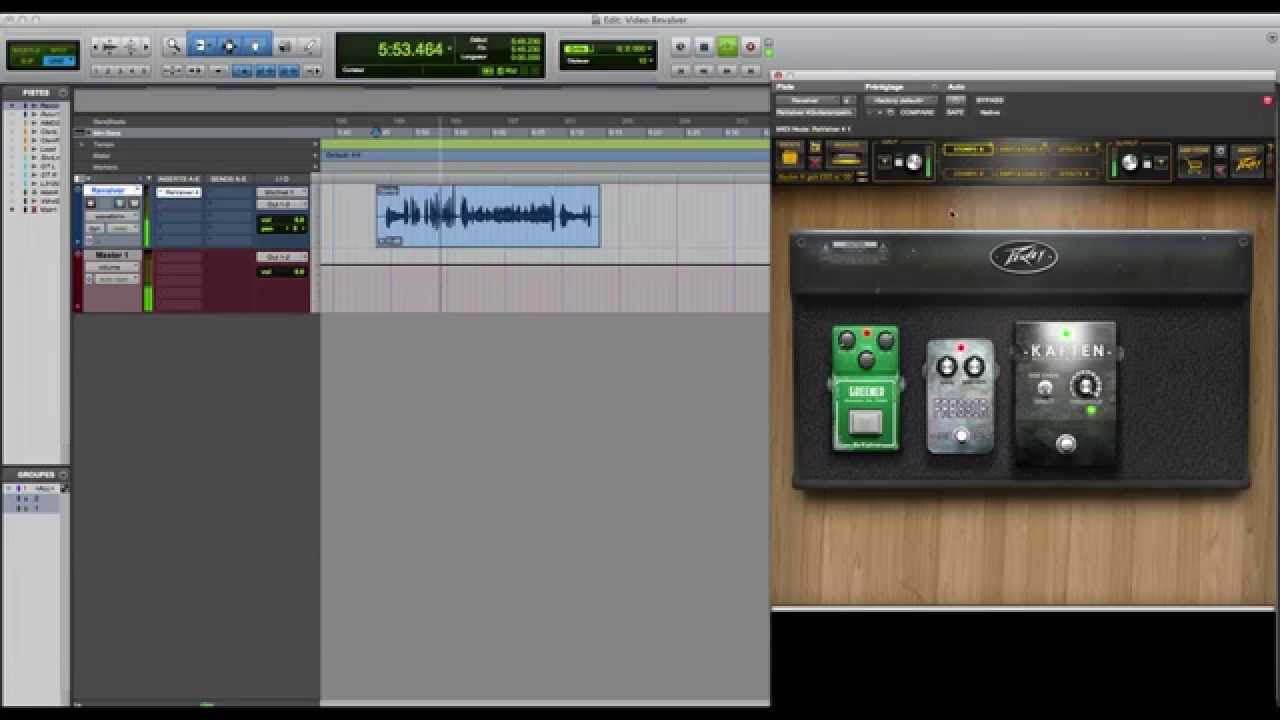This screenshot has width=1280, height=720.
Task: Switch to the Effects A tab
Action: [x=1074, y=149]
